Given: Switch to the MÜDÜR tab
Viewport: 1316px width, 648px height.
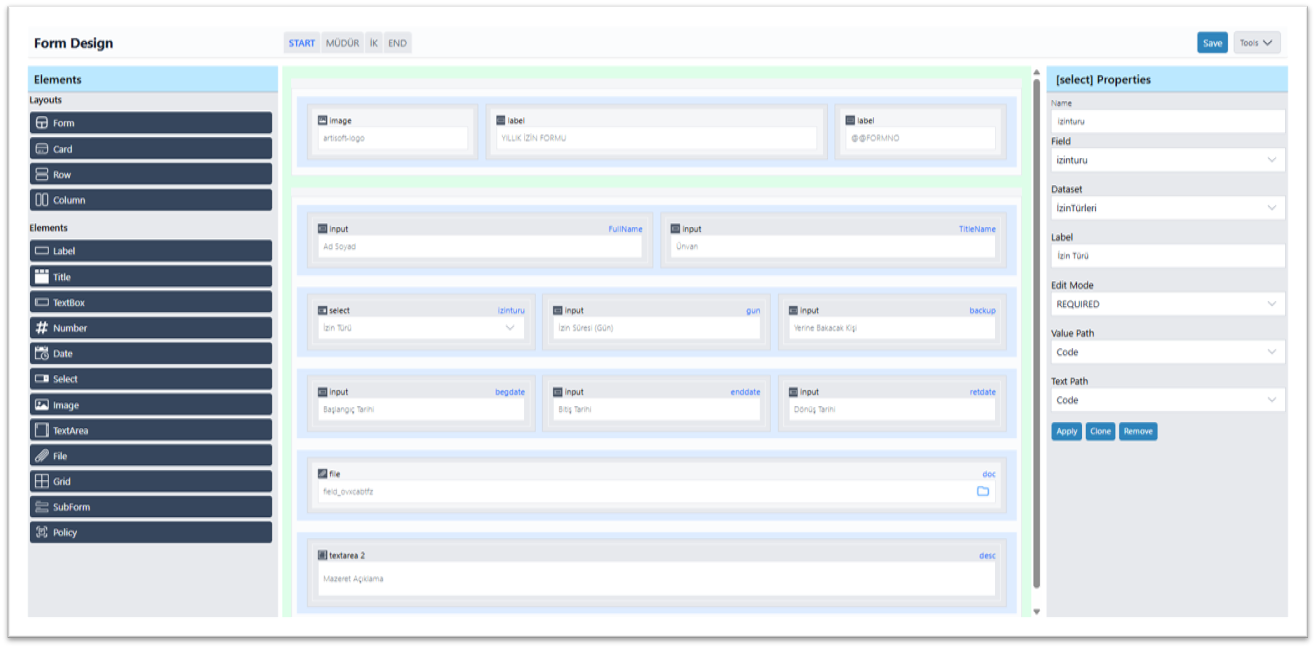Looking at the screenshot, I should (x=342, y=43).
